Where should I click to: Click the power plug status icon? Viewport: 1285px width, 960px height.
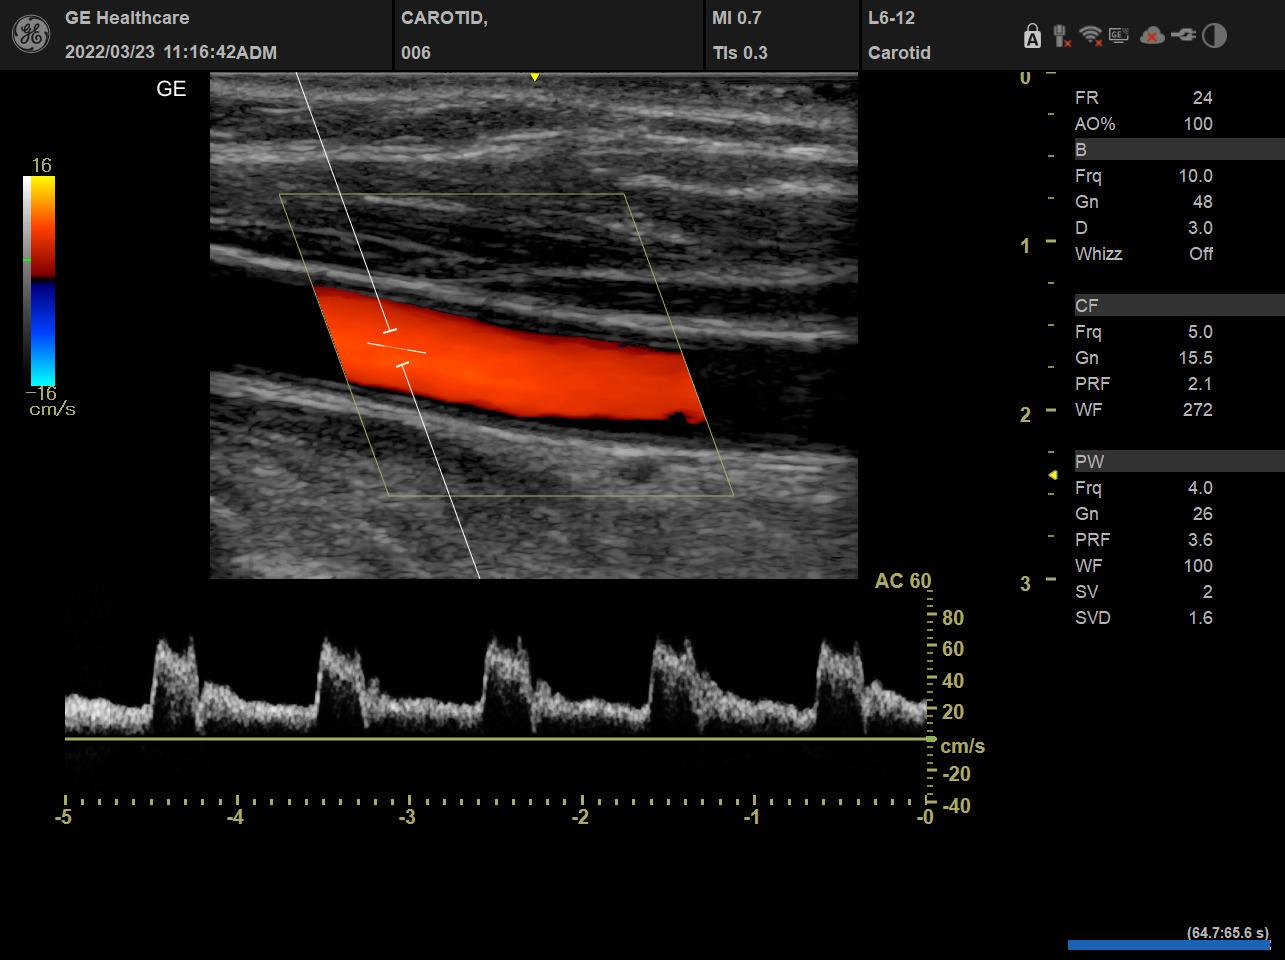[1183, 36]
